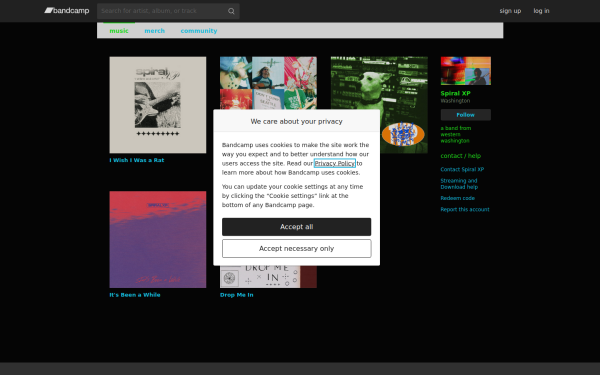Screen dimensions: 600x375
Task: Open the Drop Me In album cover
Action: click(268, 277)
